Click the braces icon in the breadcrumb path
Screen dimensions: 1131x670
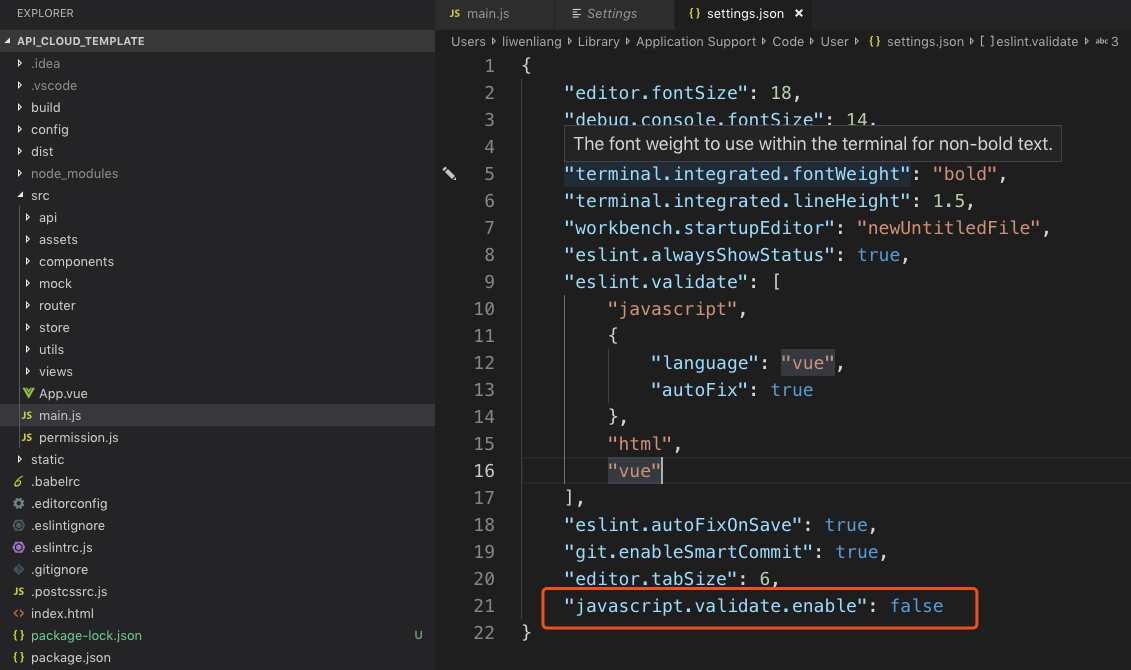click(x=874, y=41)
